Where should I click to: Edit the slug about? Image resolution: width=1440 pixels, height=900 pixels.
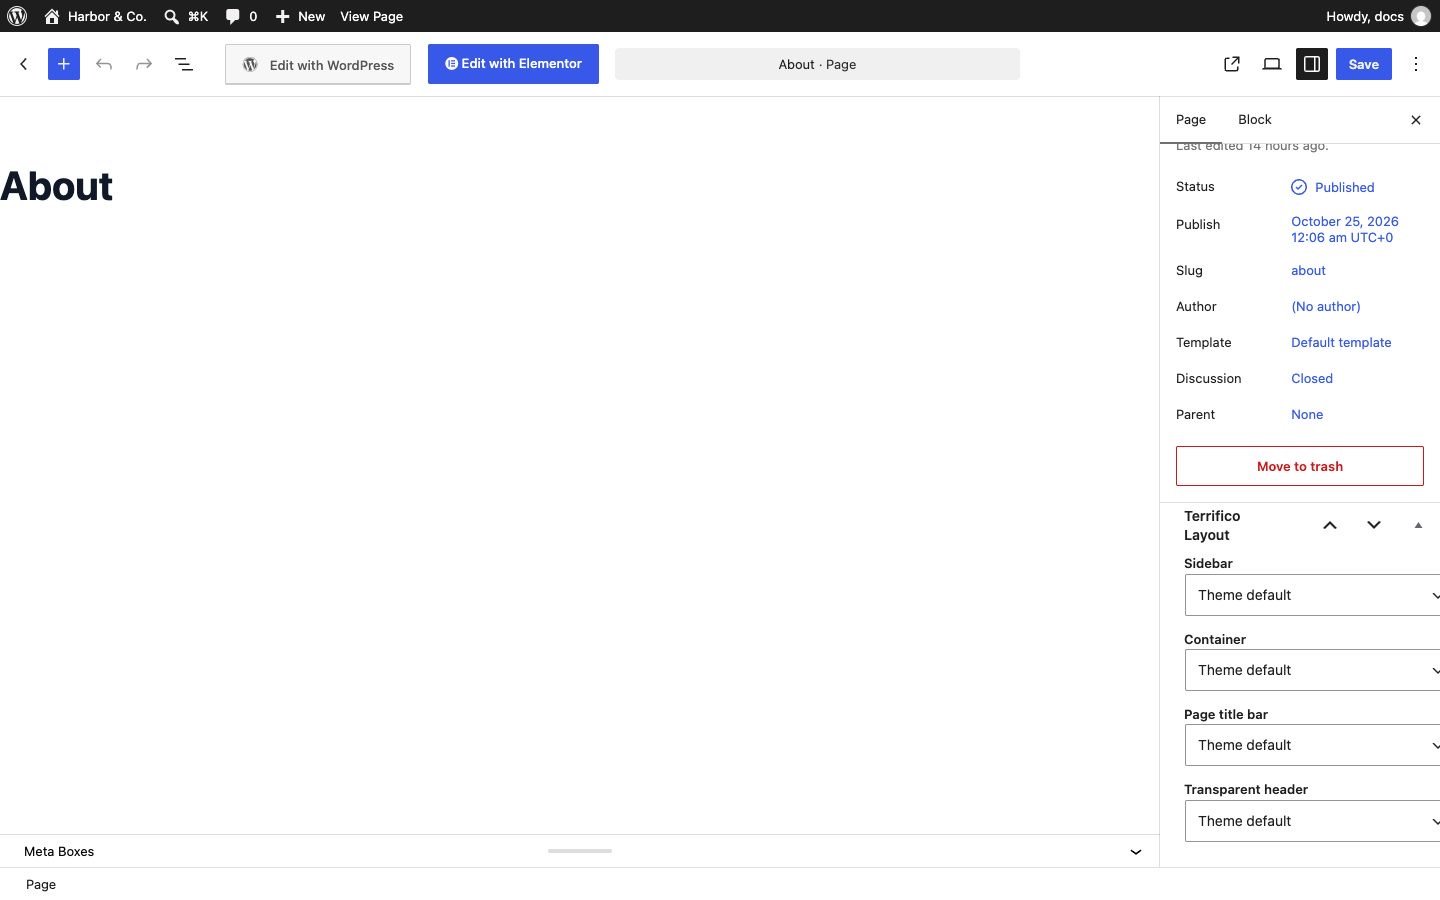[1308, 270]
